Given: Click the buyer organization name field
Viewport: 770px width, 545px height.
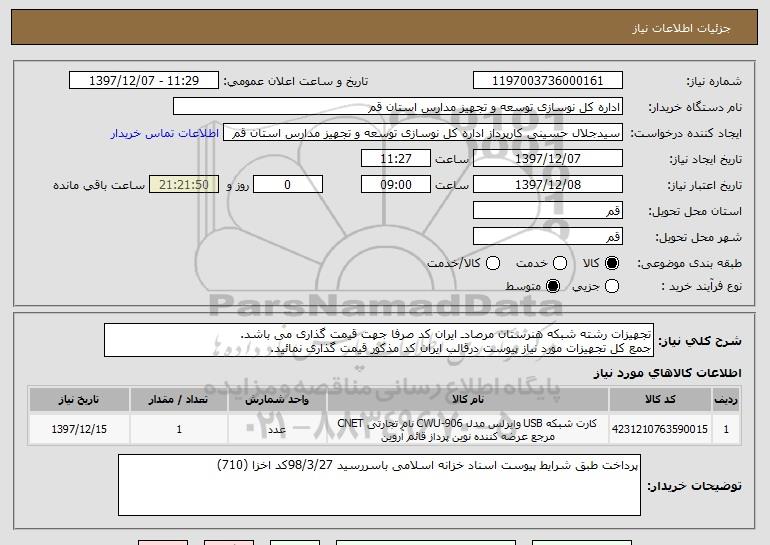Looking at the screenshot, I should (398, 107).
